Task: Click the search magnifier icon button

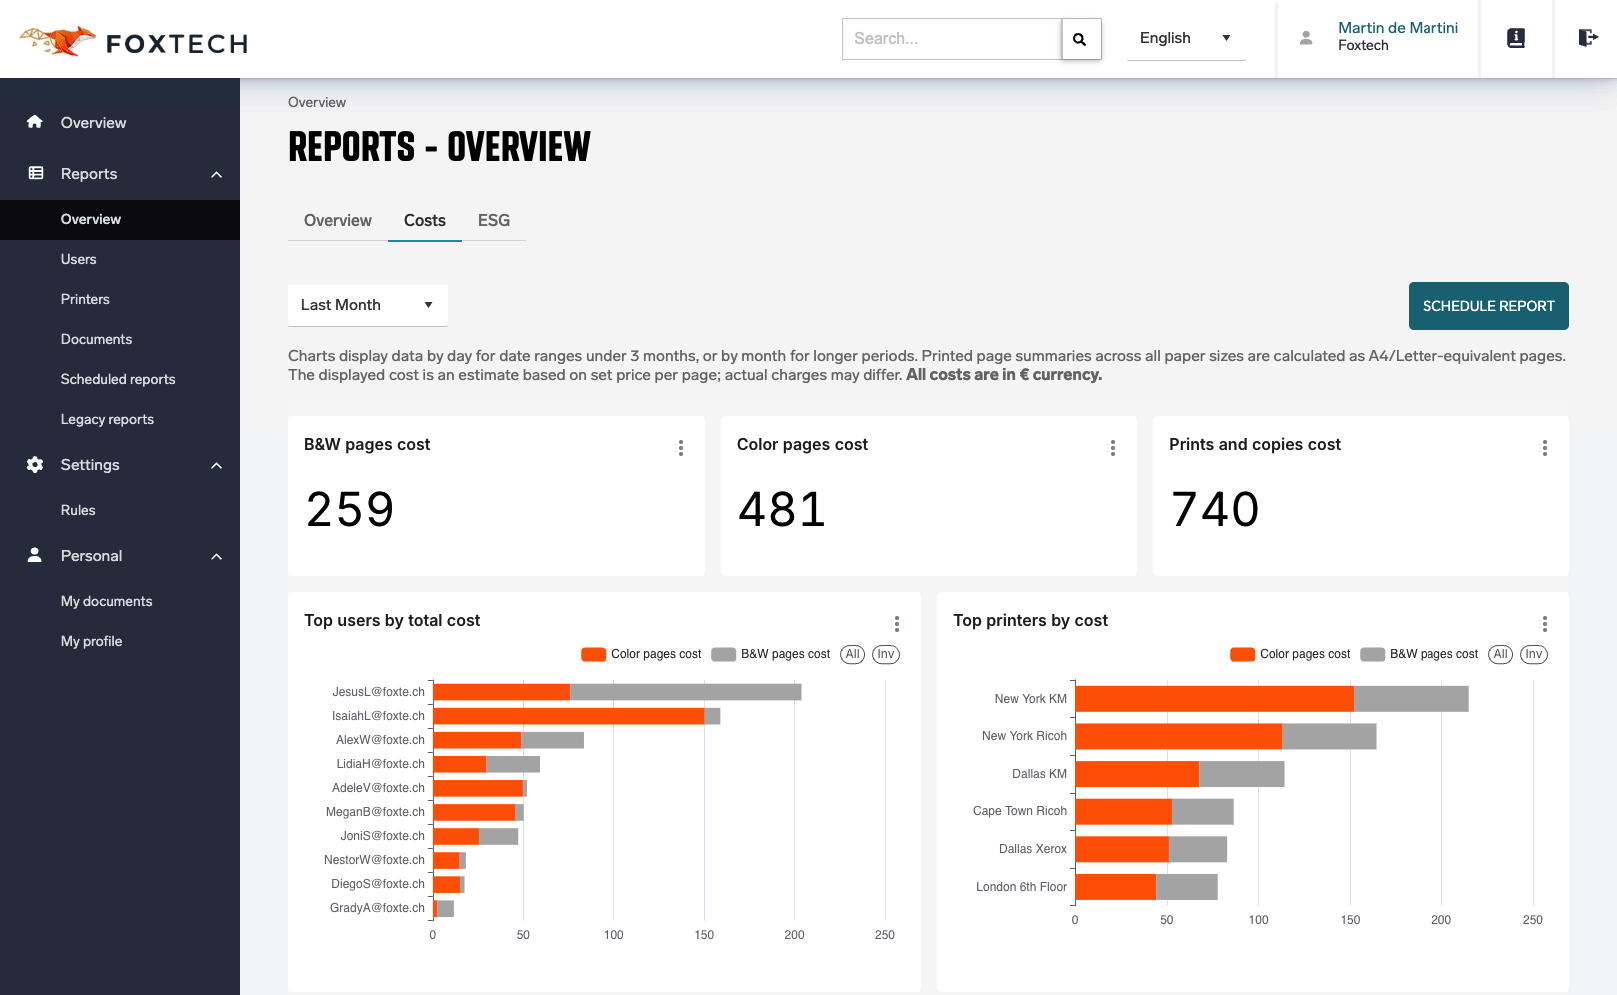Action: (x=1080, y=39)
